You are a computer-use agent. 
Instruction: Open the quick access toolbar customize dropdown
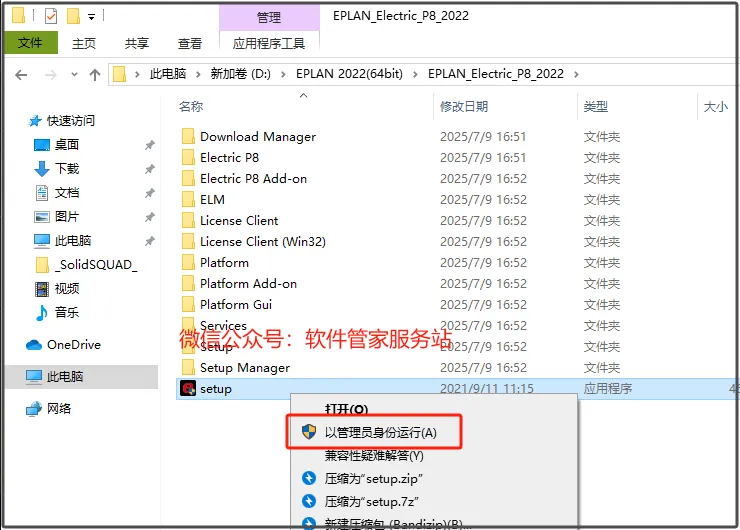pos(92,17)
